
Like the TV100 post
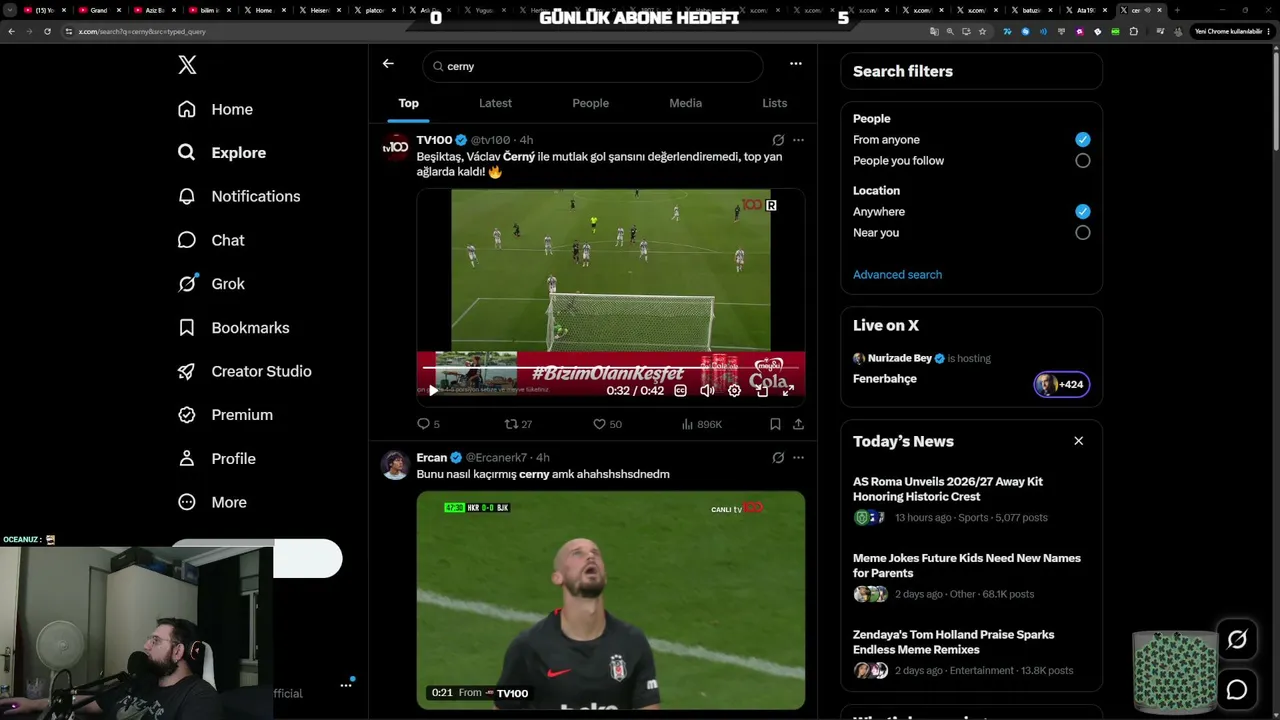607,424
